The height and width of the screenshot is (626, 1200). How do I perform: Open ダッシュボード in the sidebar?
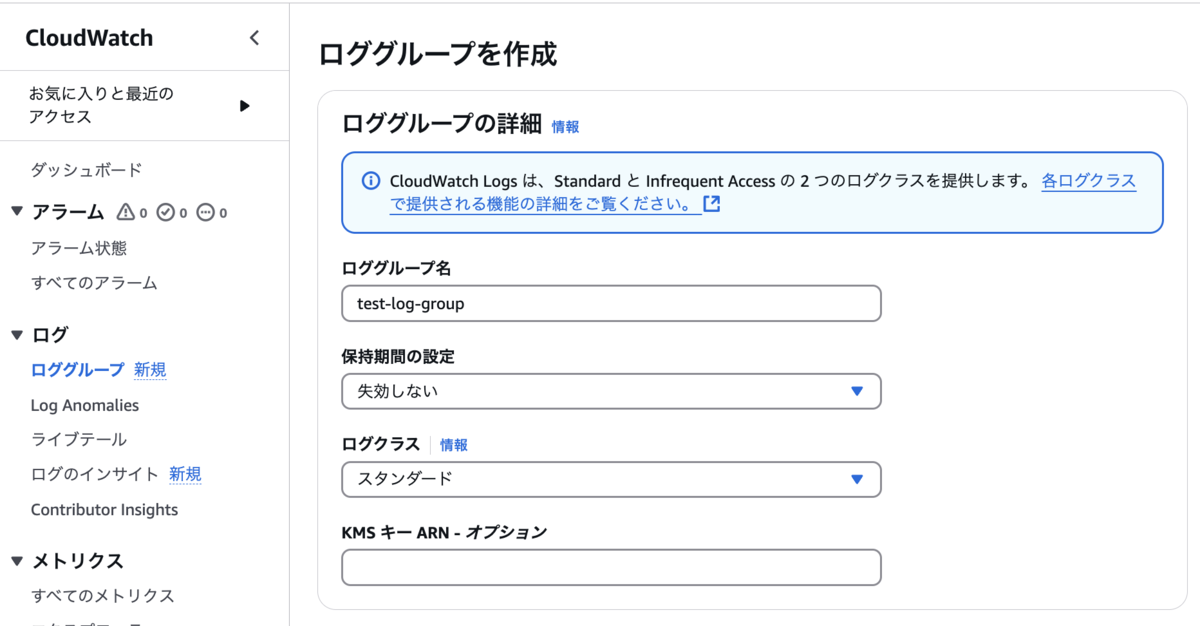tap(86, 170)
